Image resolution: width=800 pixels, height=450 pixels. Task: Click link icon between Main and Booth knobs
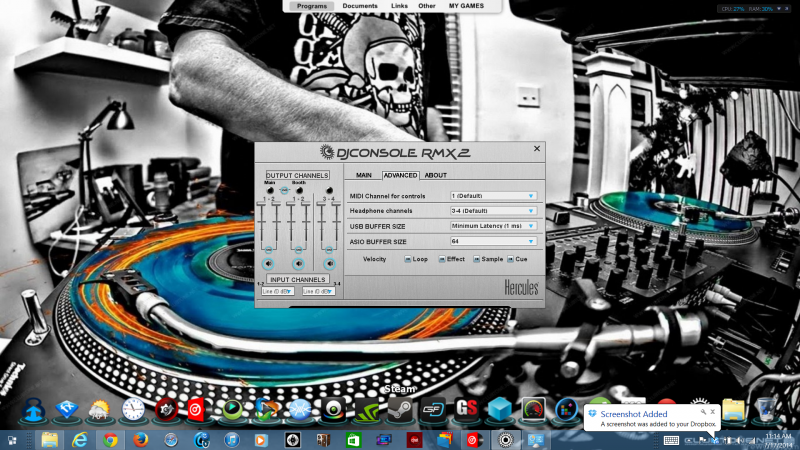click(x=284, y=190)
